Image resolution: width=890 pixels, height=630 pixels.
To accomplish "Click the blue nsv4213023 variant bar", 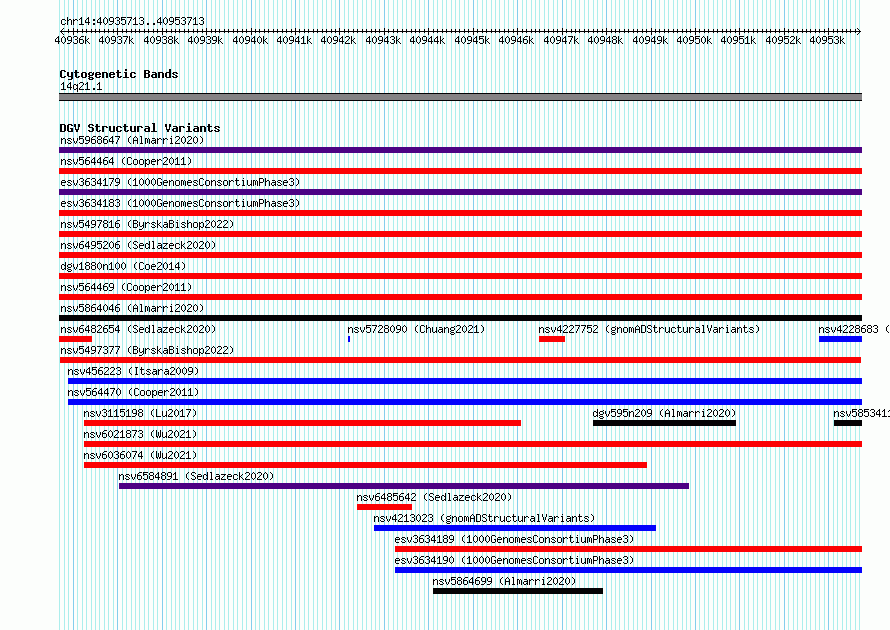I will pyautogui.click(x=515, y=528).
